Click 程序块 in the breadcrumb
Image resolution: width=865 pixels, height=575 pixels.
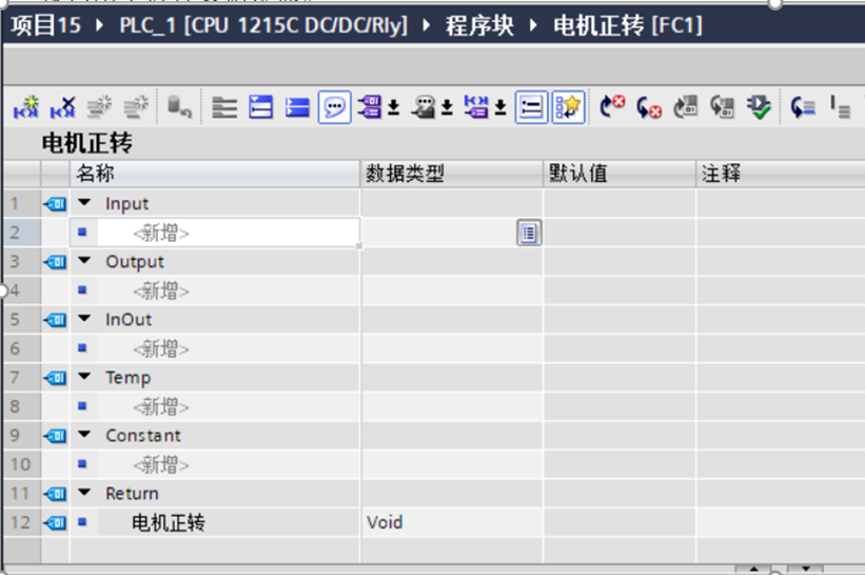pos(479,25)
